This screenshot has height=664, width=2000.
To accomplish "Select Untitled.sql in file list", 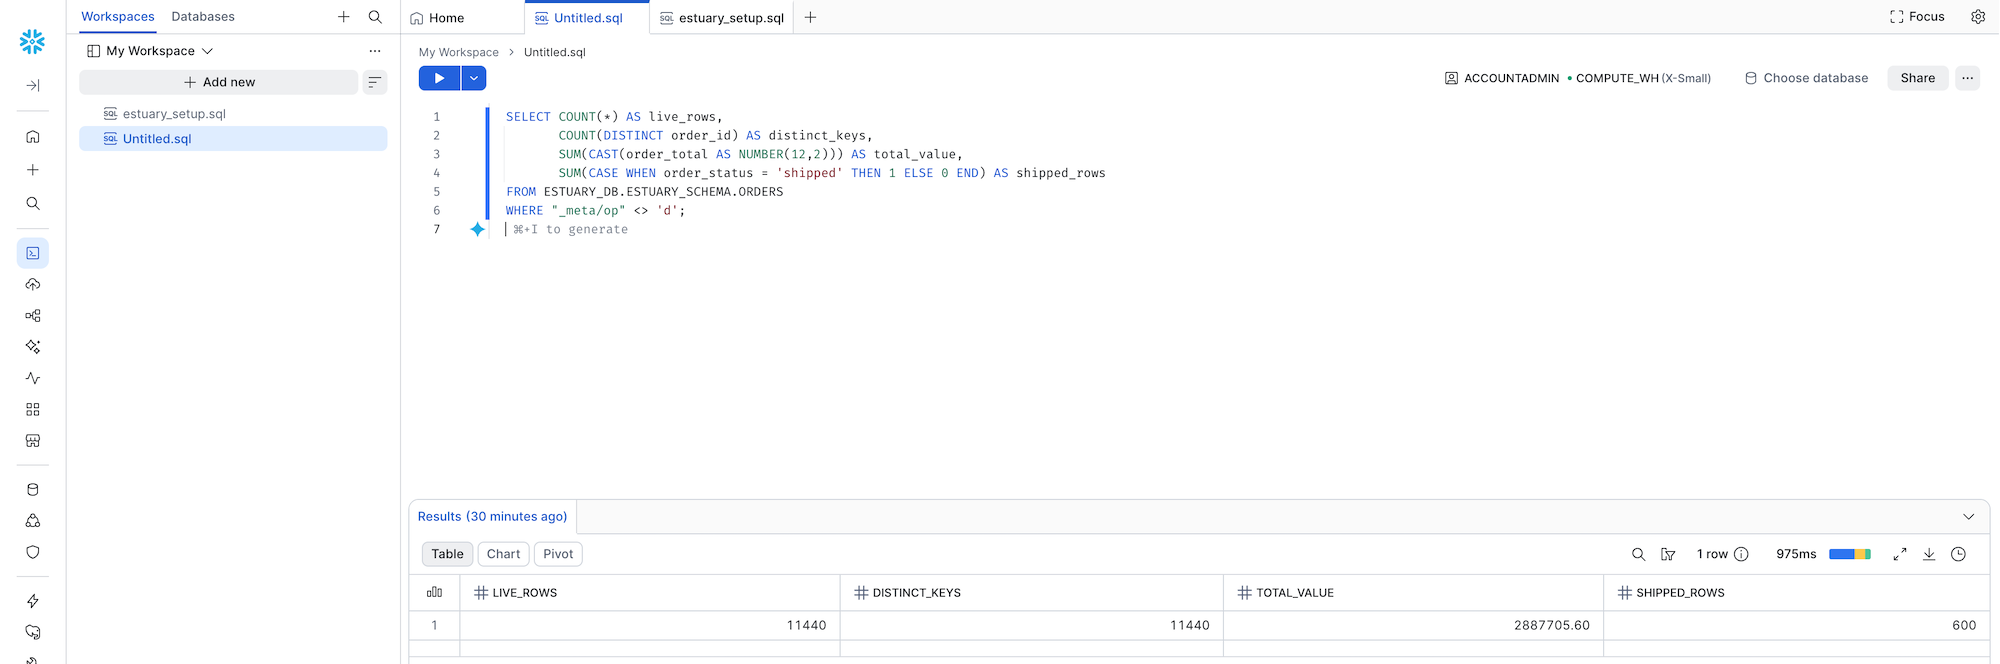I will (x=233, y=139).
